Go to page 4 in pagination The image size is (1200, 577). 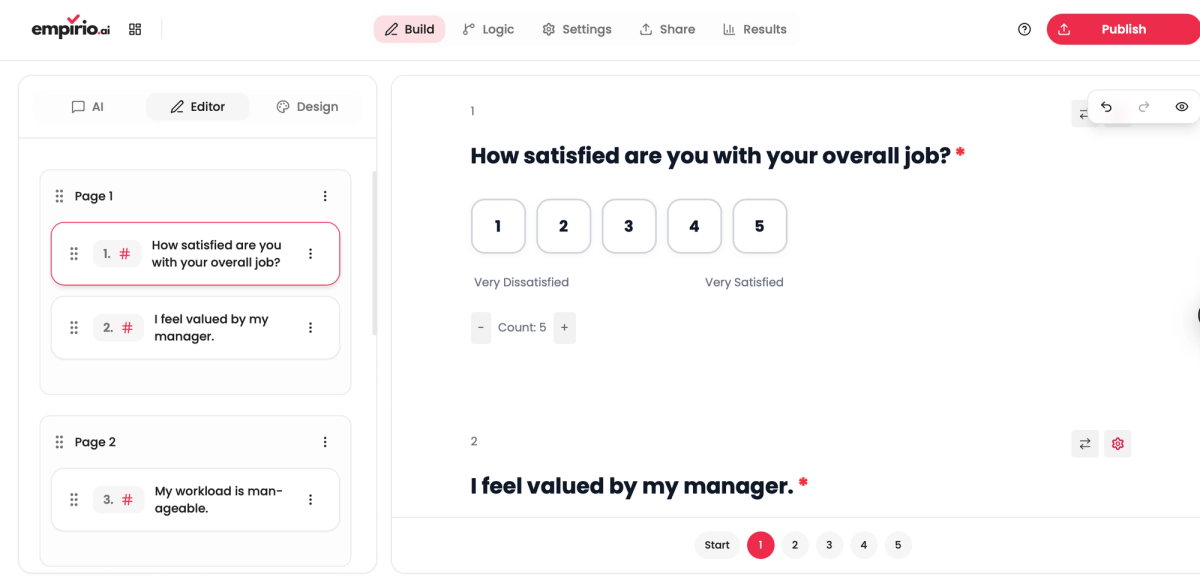pos(863,545)
